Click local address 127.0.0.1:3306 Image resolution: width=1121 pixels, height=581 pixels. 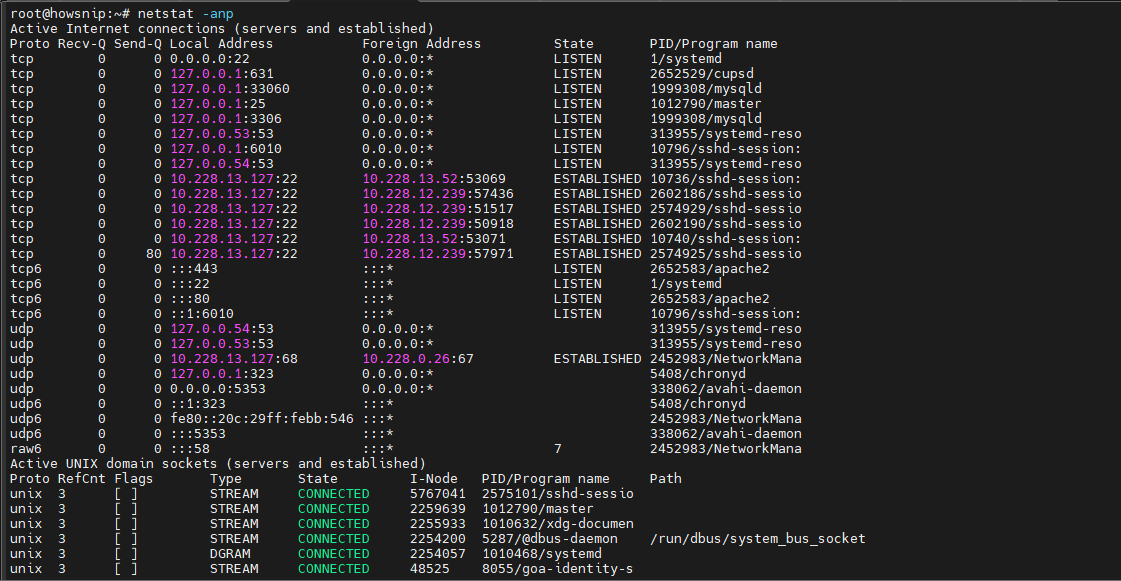(225, 119)
